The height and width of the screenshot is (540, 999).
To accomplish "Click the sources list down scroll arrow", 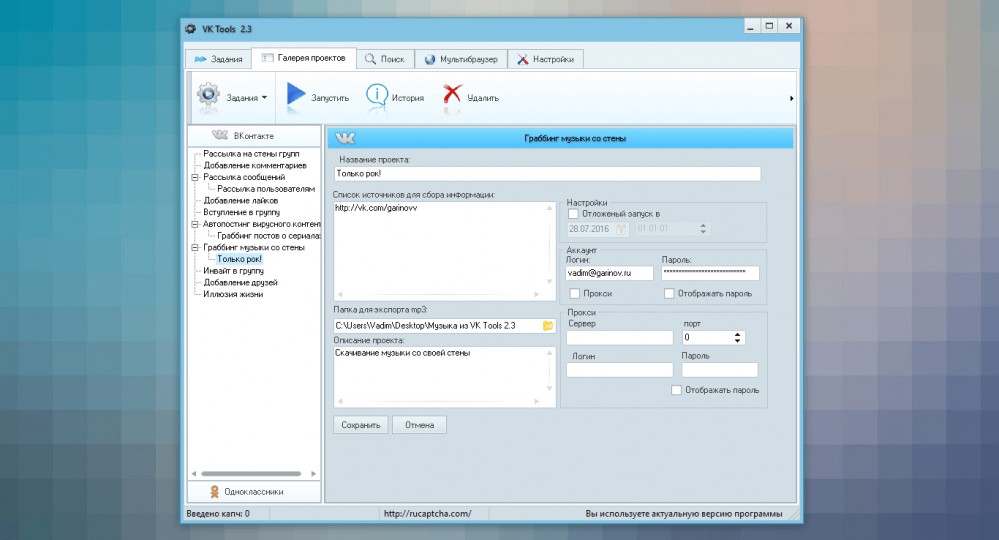I will click(549, 281).
